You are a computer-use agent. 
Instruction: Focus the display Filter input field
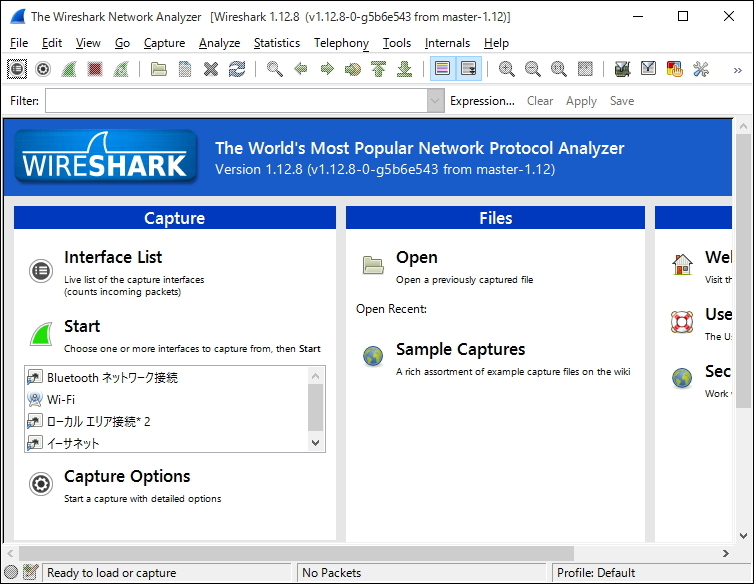pos(236,101)
